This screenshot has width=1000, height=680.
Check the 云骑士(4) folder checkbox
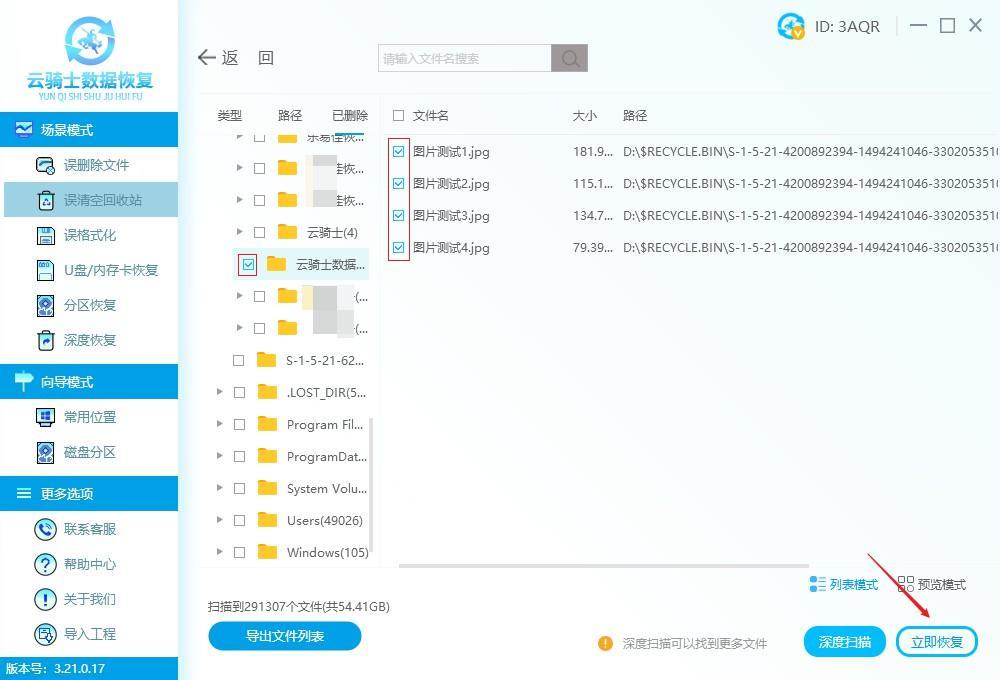(260, 232)
